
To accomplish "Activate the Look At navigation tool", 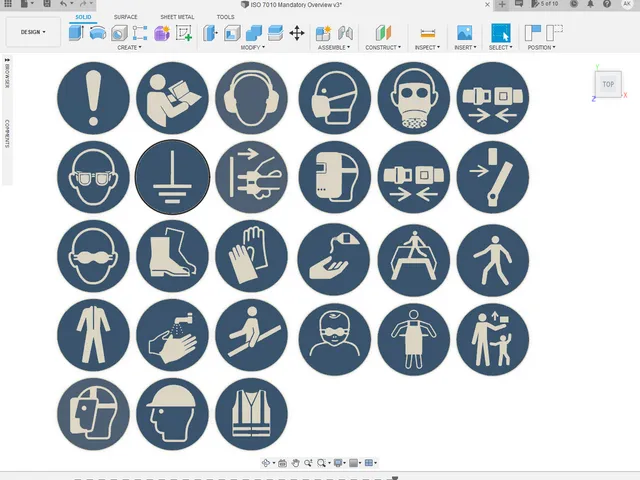I will tap(282, 463).
